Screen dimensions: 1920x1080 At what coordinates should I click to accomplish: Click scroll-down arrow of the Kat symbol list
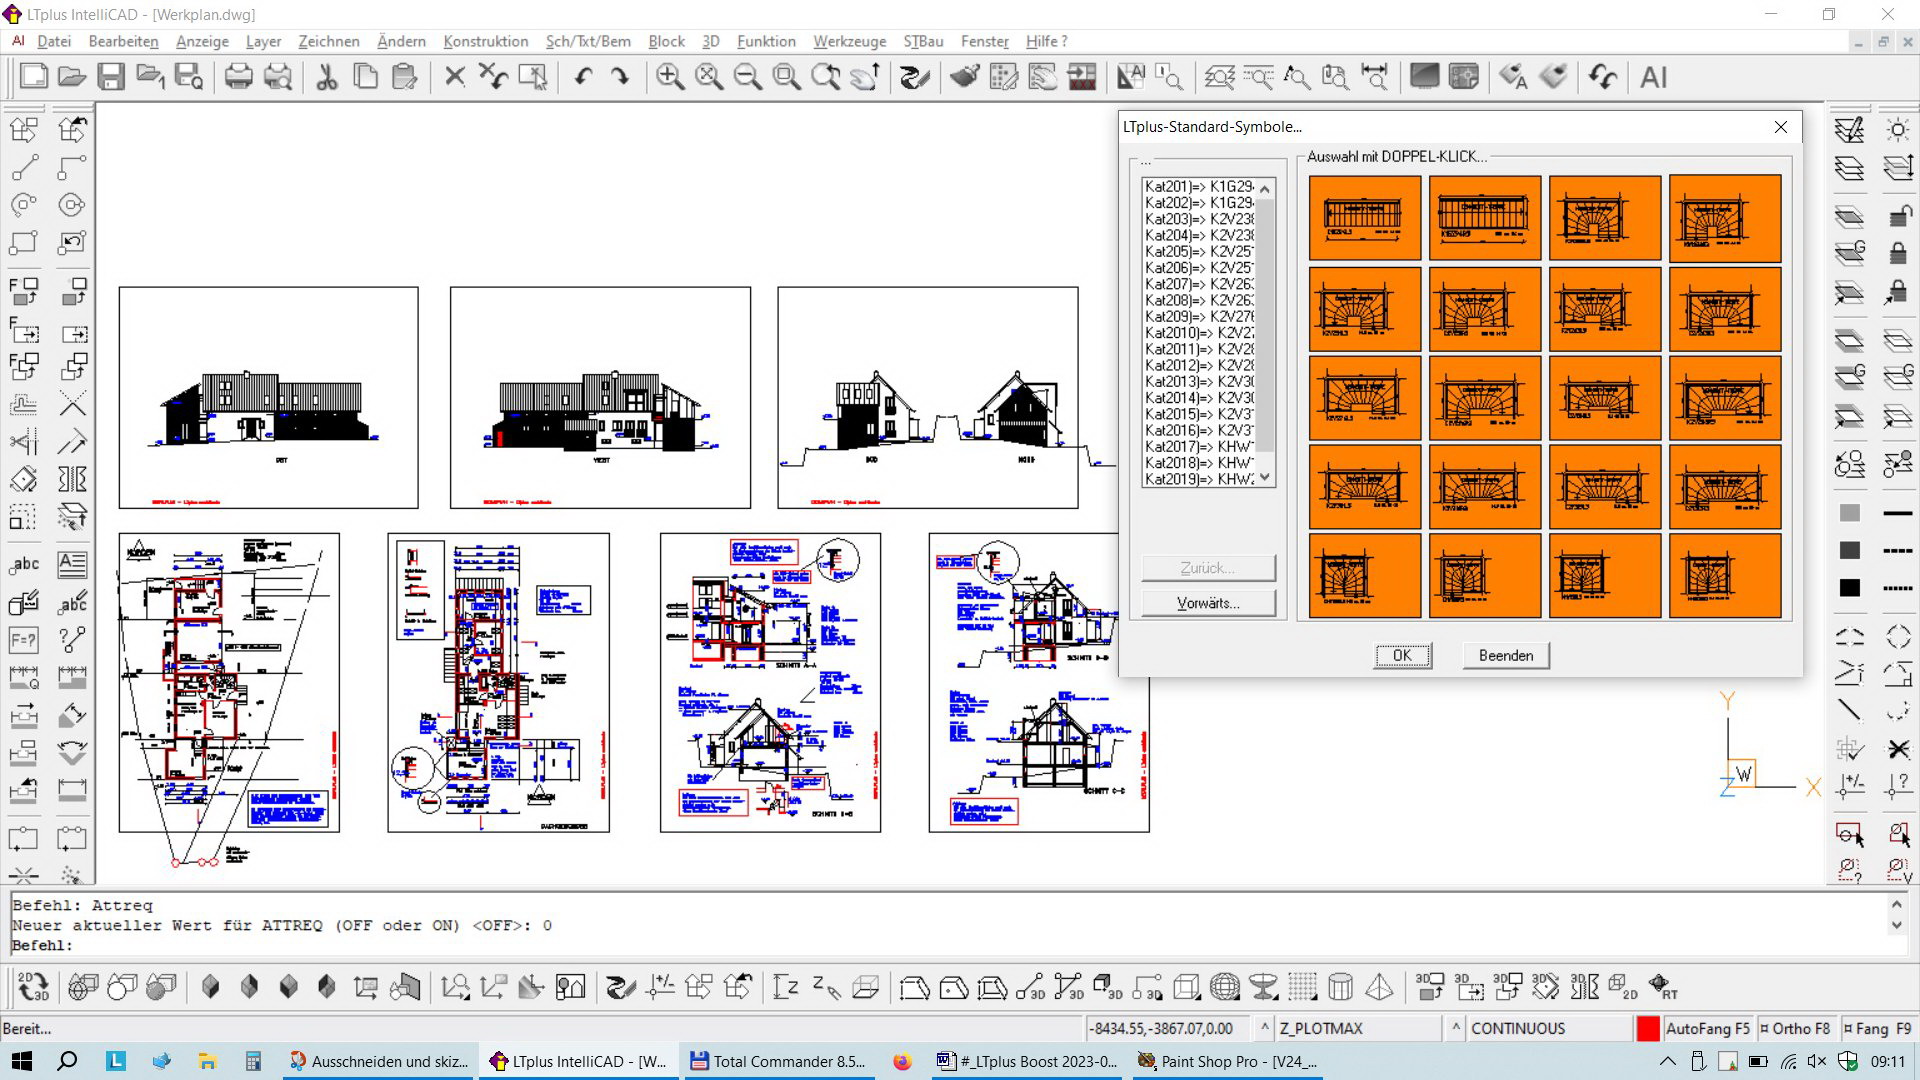pos(1265,478)
